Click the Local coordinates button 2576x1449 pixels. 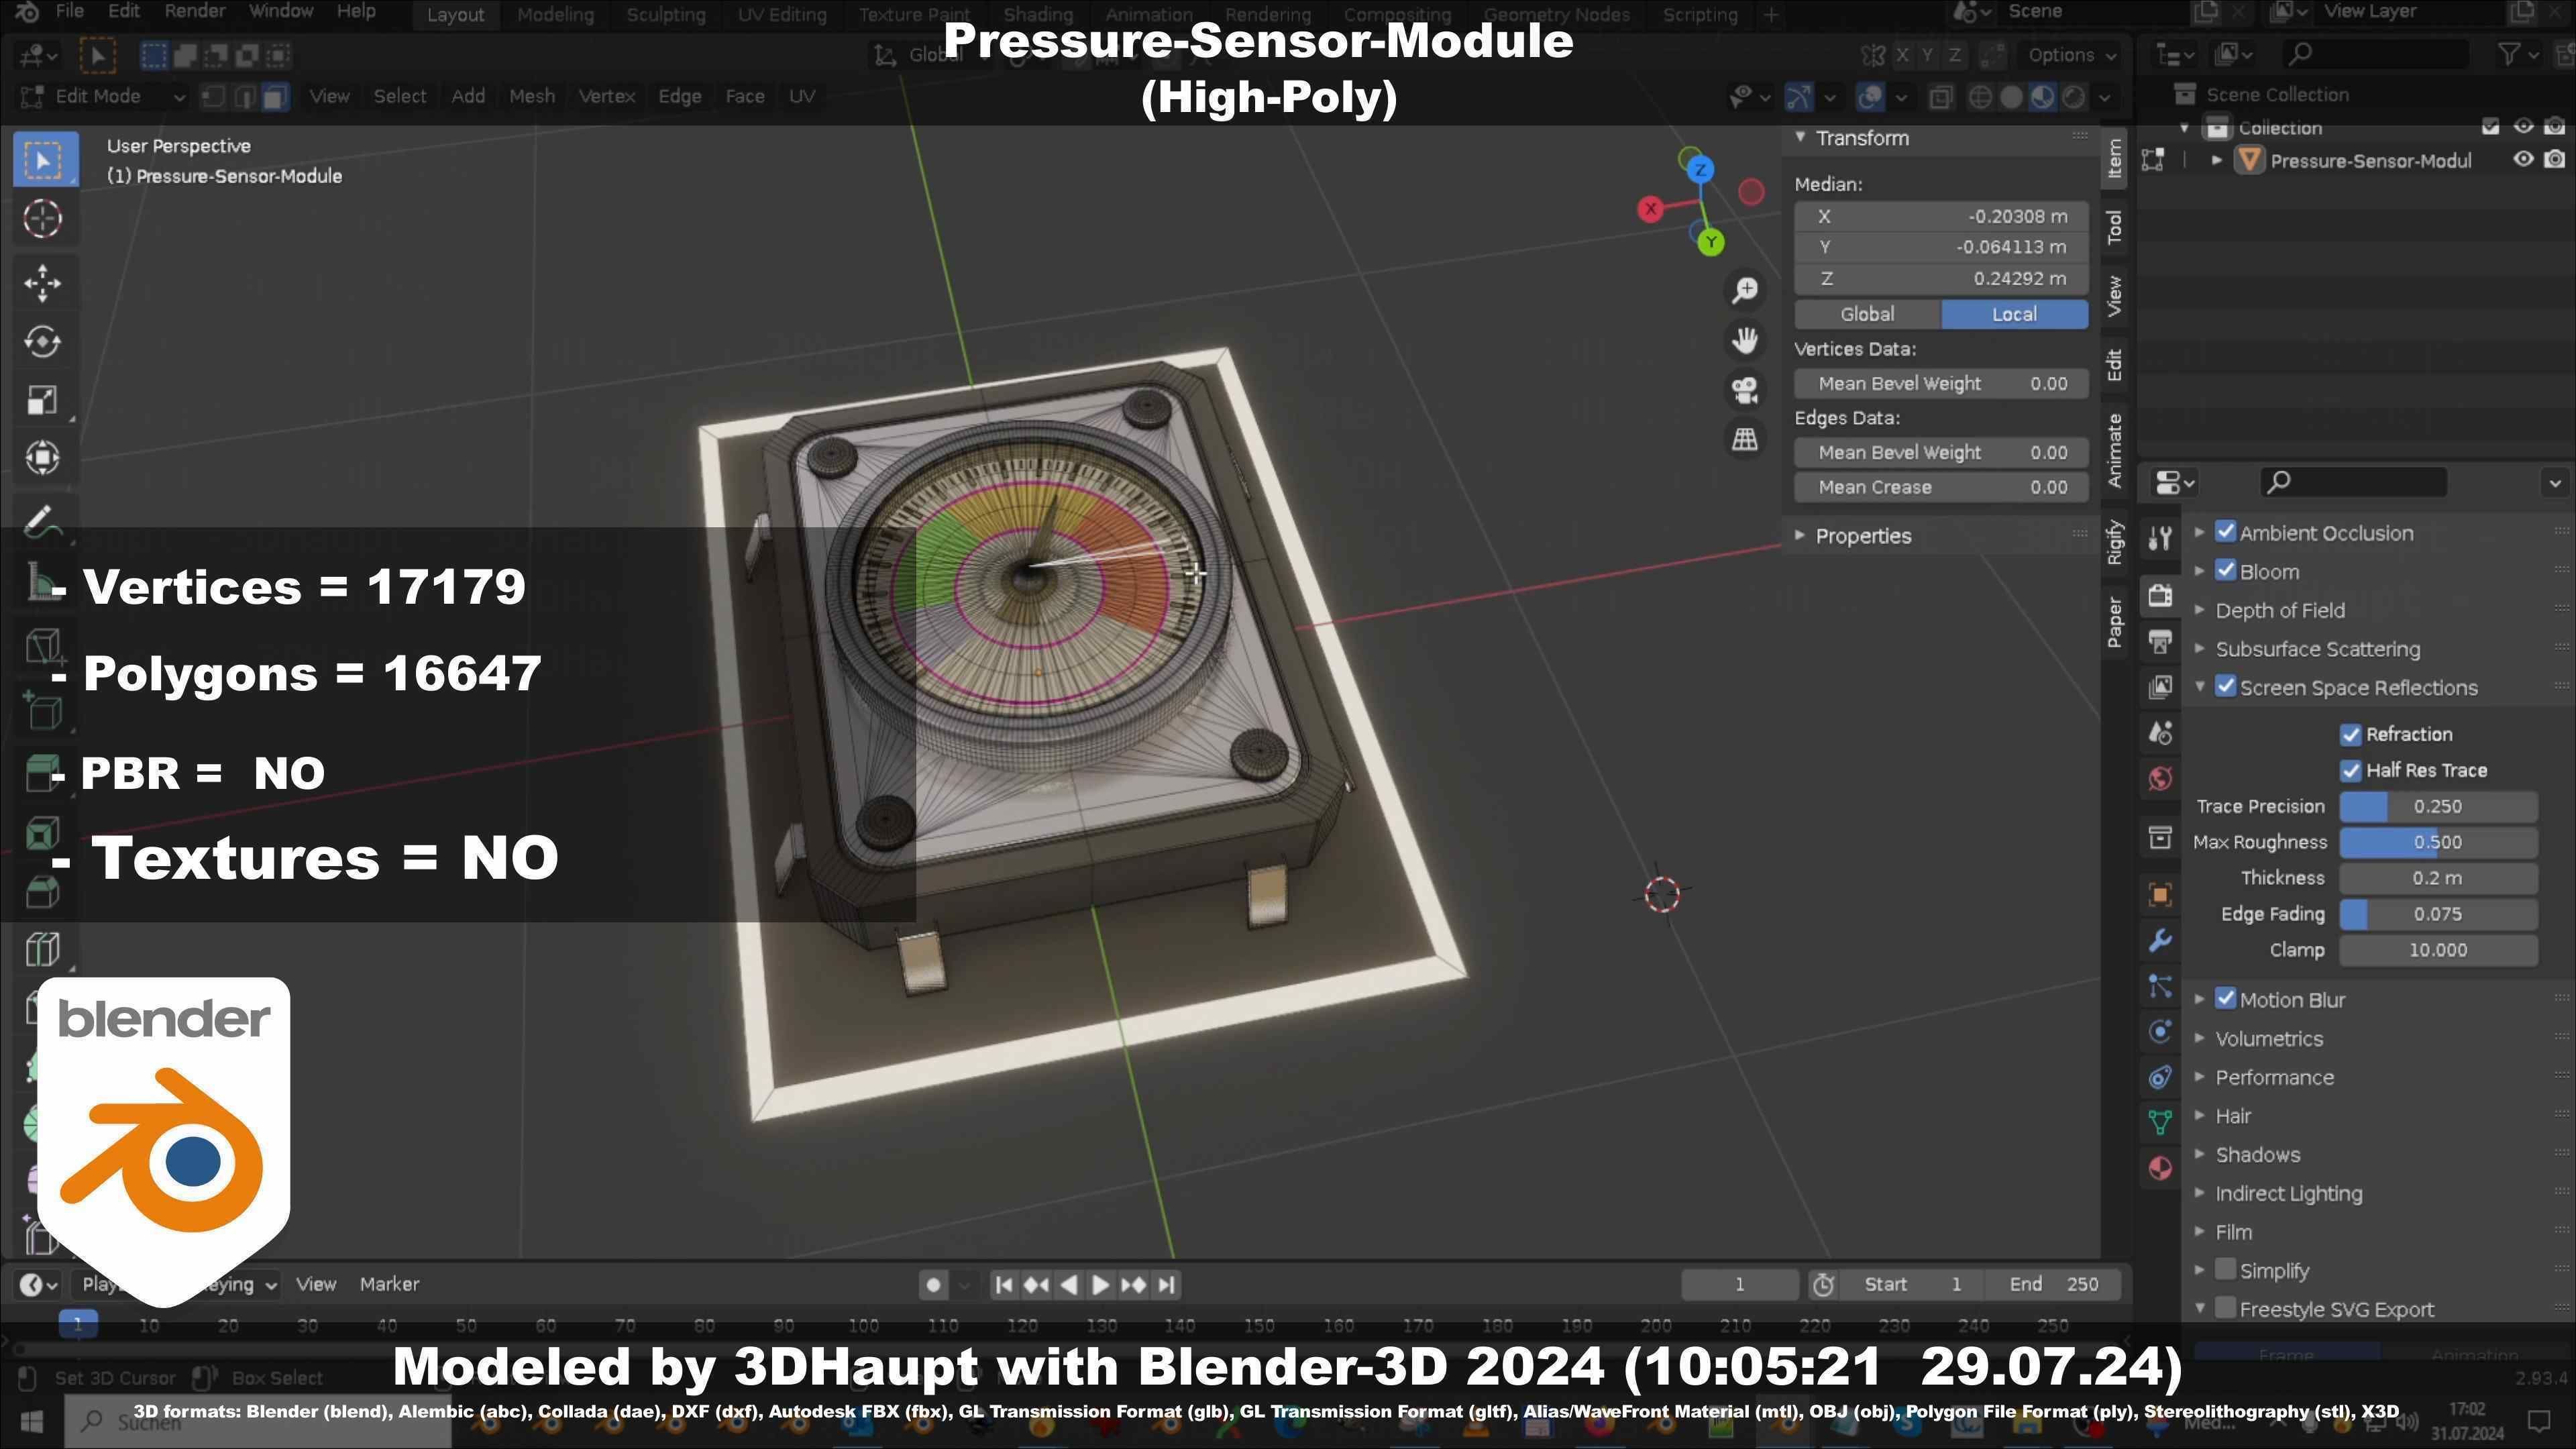(2014, 315)
